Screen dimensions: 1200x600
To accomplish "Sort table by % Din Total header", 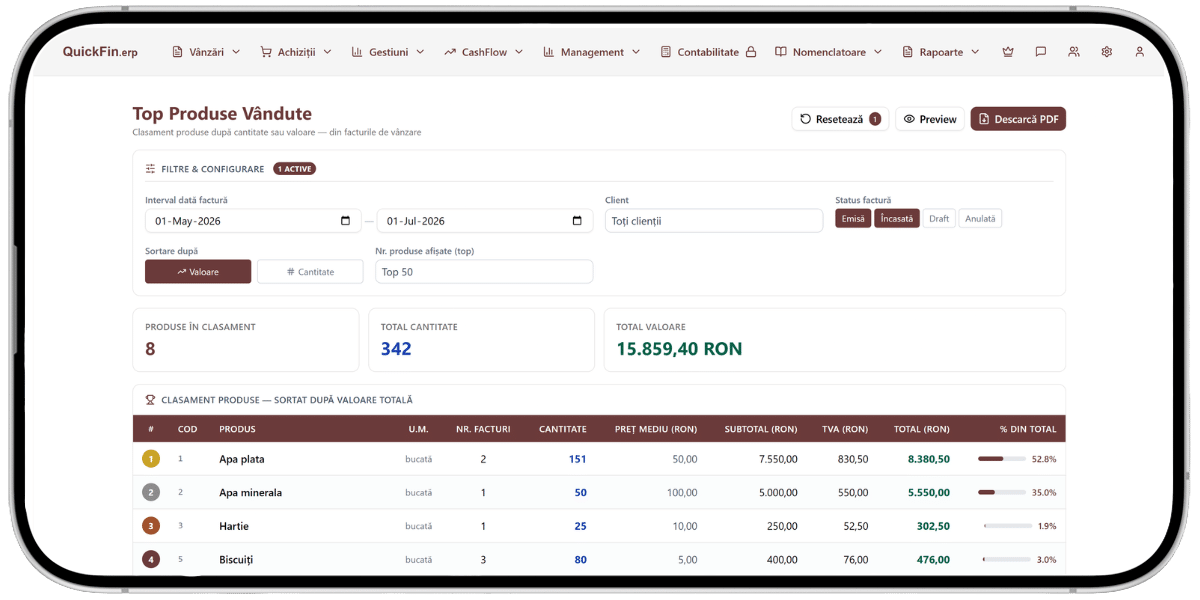I will tap(1028, 429).
